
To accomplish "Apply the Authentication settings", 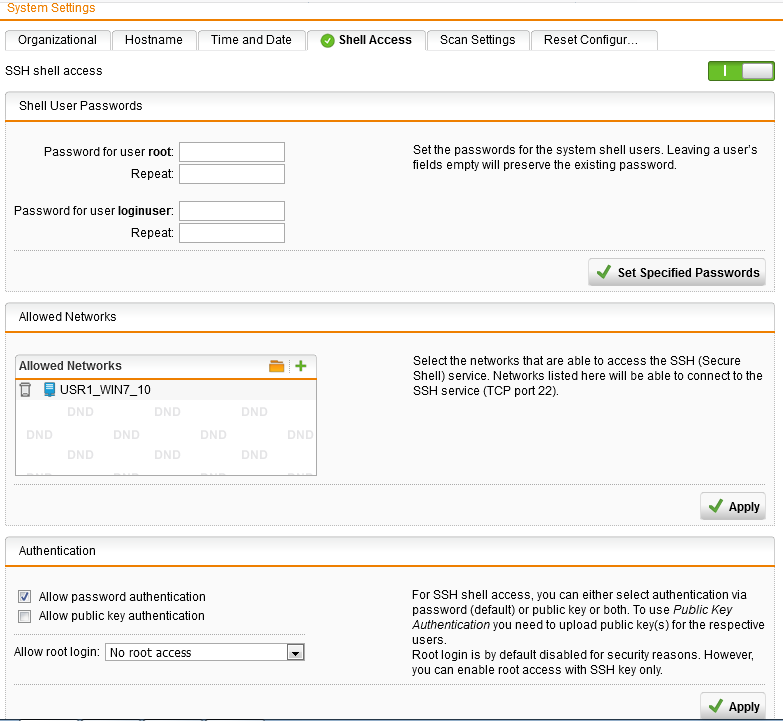I will pyautogui.click(x=733, y=706).
